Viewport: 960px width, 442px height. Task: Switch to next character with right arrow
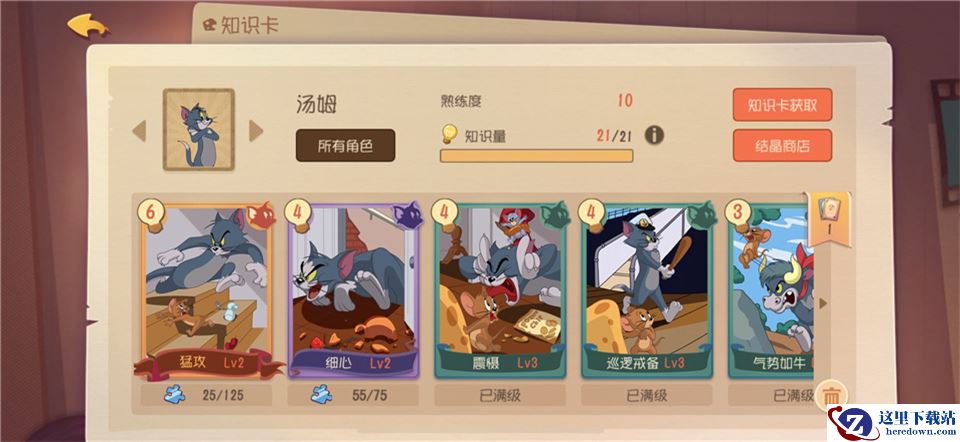click(255, 130)
